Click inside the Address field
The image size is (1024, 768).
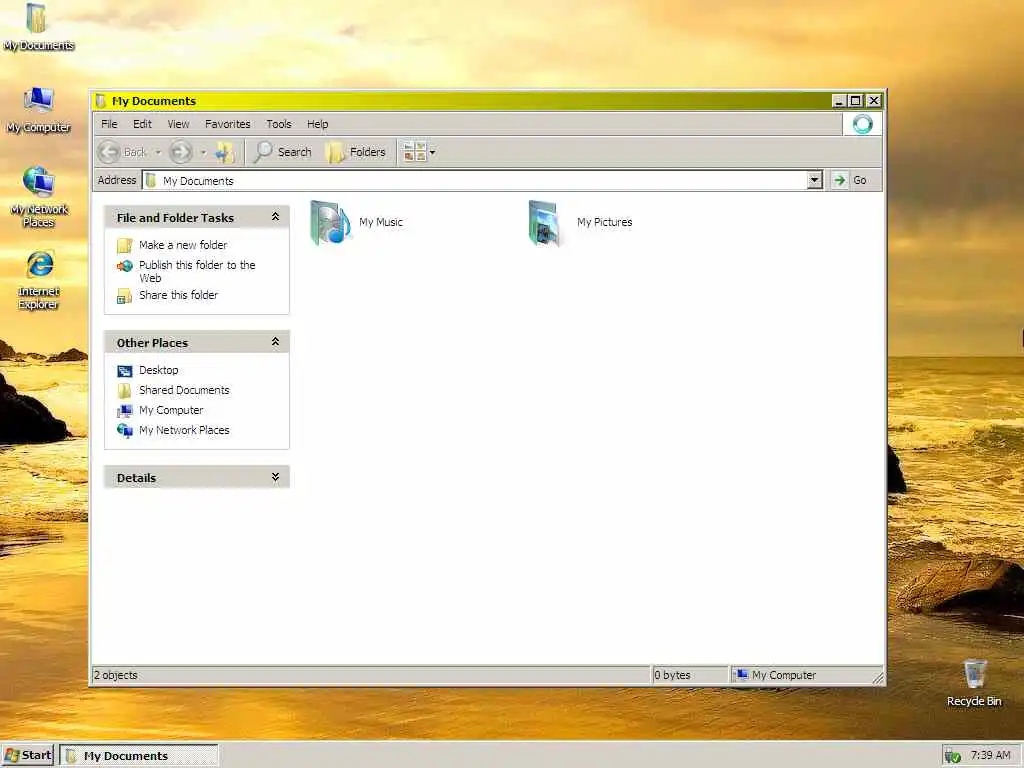482,180
